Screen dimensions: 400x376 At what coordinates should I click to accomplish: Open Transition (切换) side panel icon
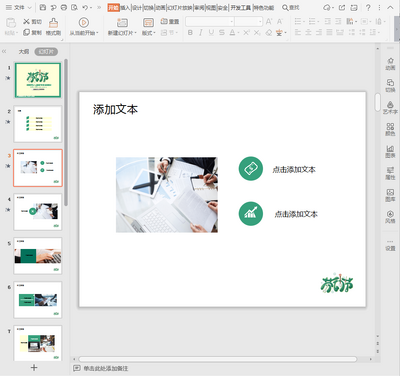click(390, 86)
